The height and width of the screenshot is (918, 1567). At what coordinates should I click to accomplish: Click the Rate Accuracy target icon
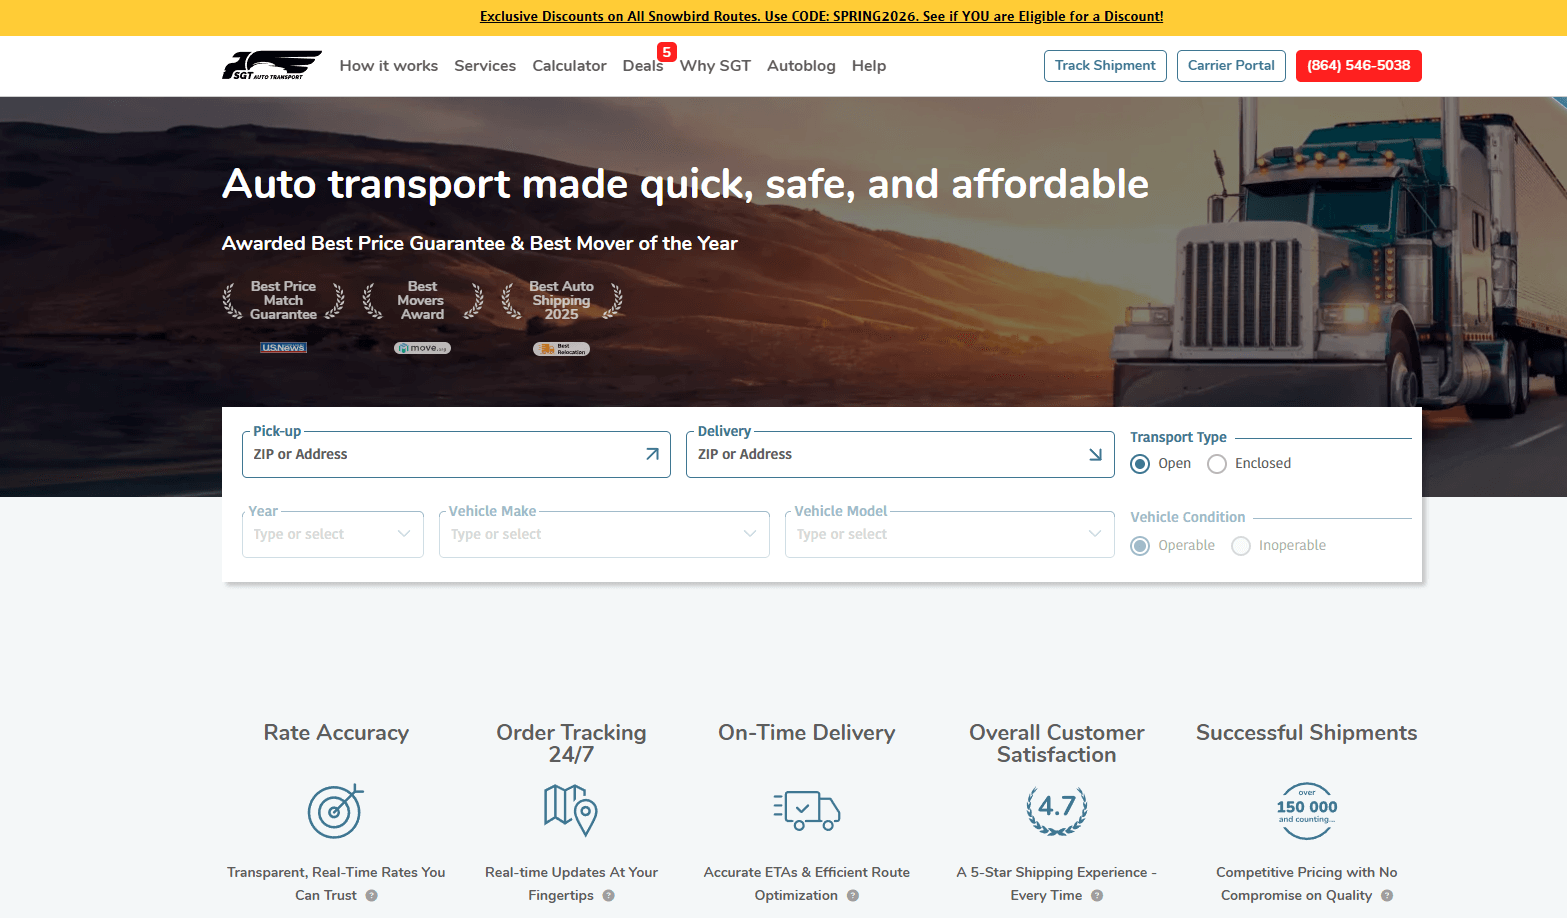click(x=335, y=810)
